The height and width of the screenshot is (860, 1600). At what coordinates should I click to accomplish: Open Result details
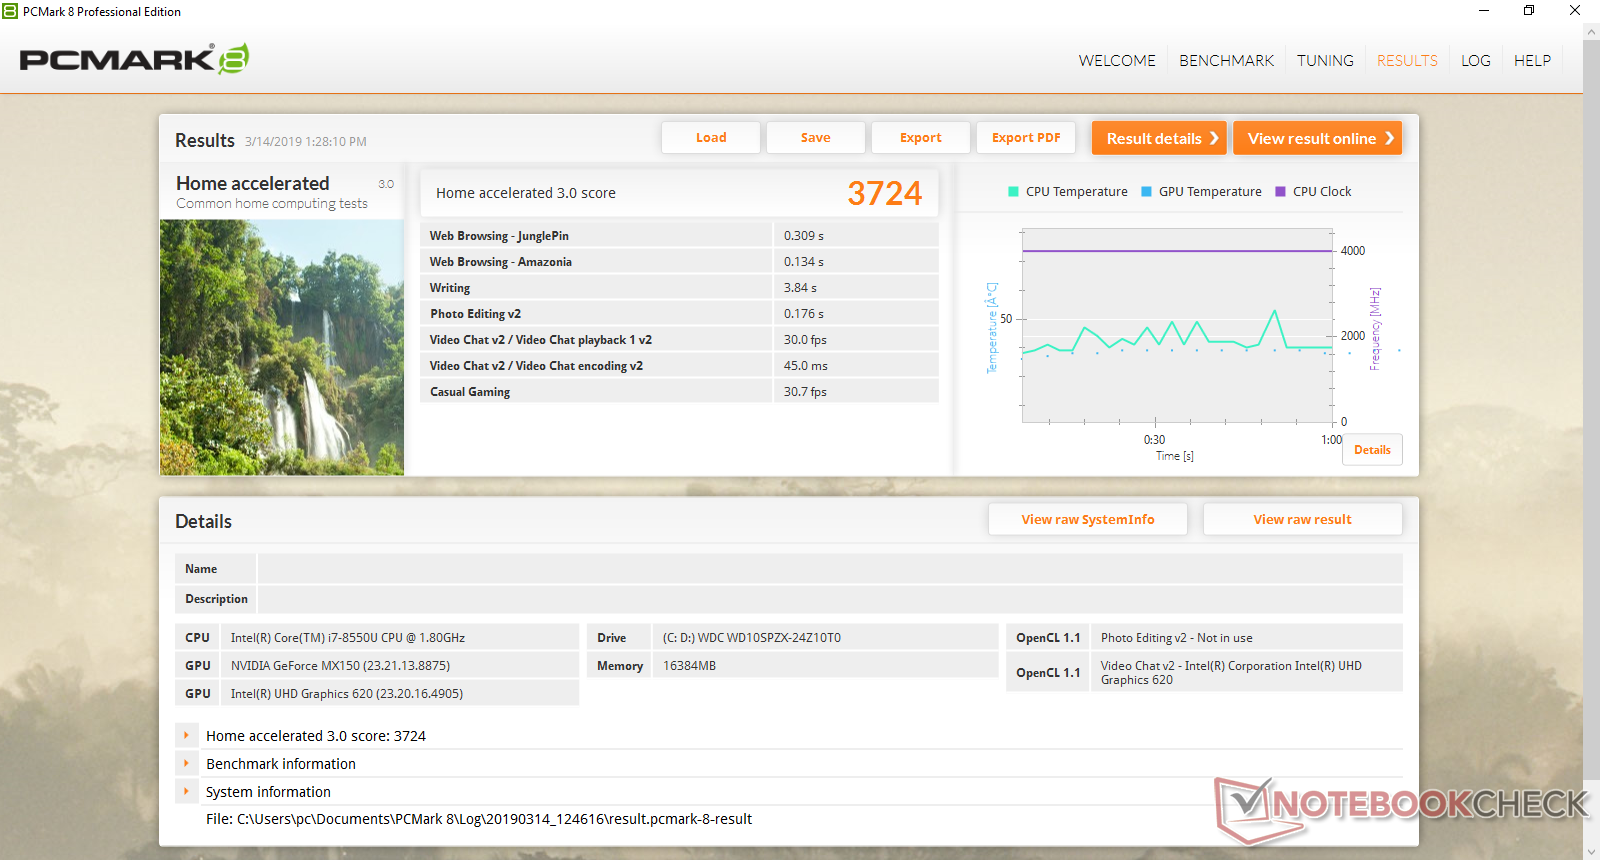coord(1160,138)
